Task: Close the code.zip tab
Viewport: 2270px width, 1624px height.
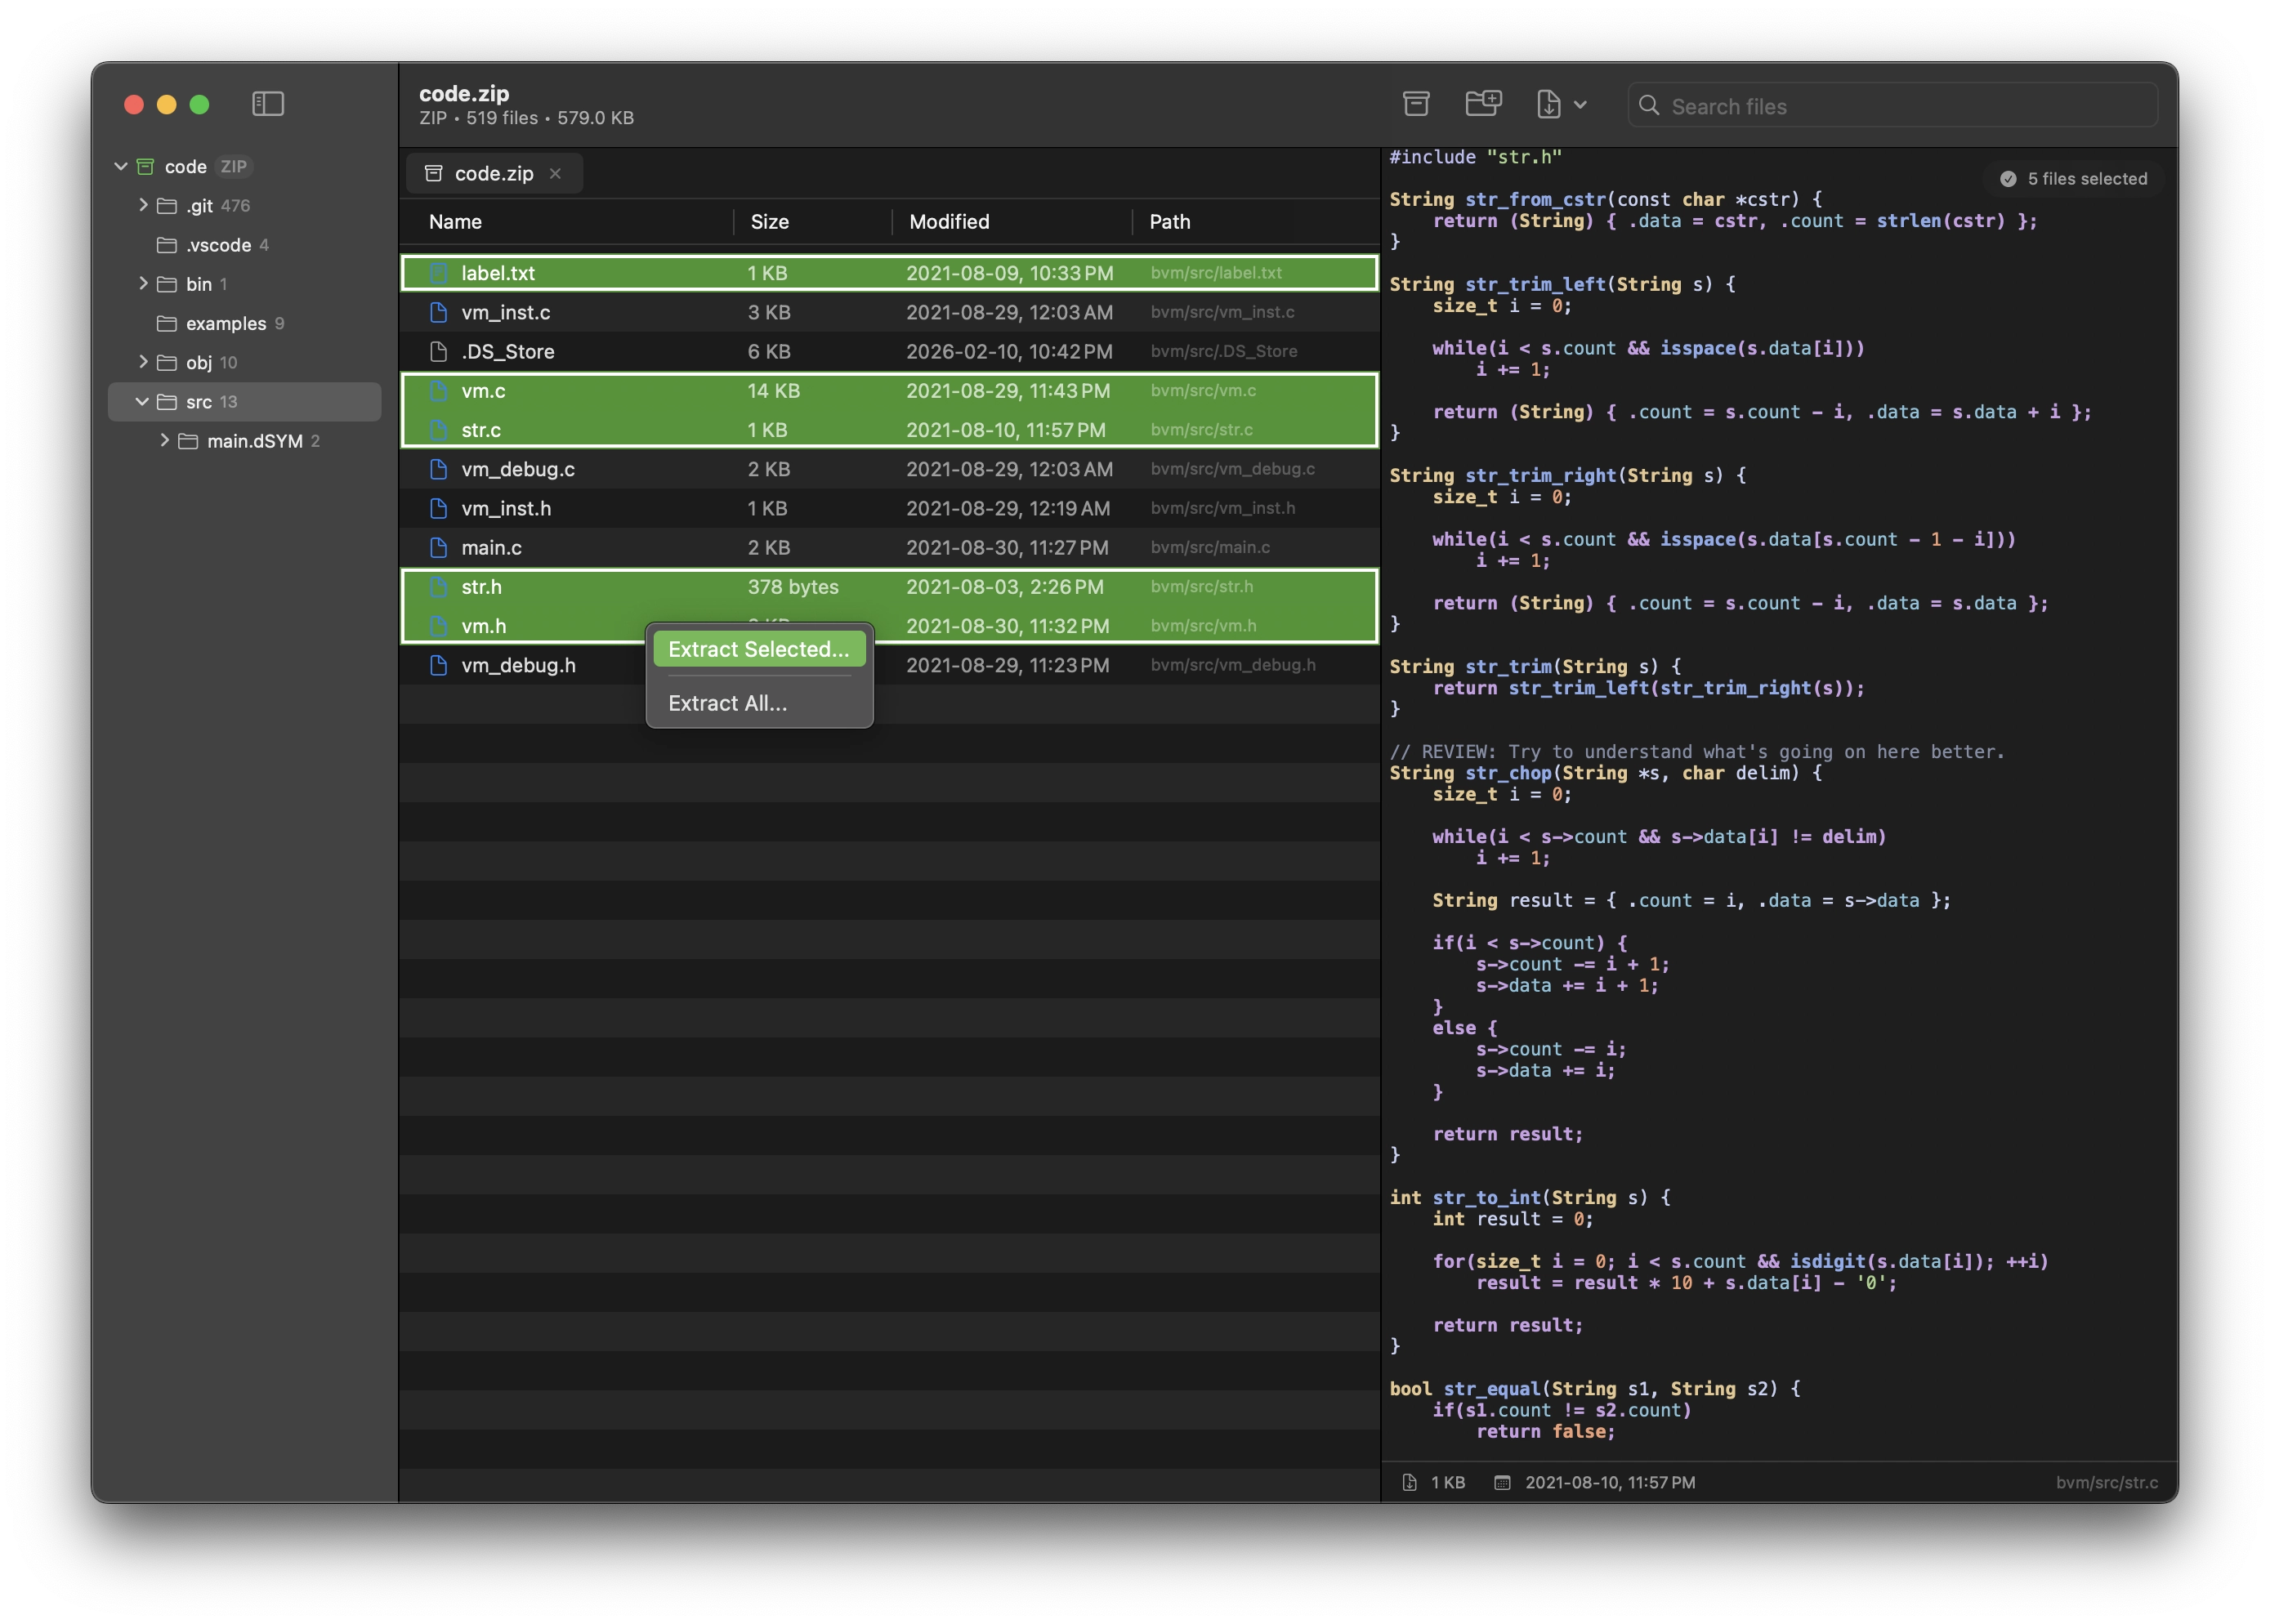Action: click(x=555, y=174)
